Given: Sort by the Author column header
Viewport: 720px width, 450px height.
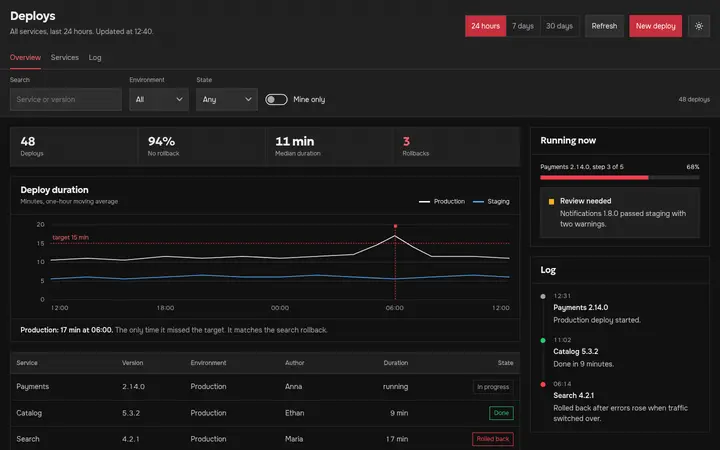Looking at the screenshot, I should [x=294, y=363].
